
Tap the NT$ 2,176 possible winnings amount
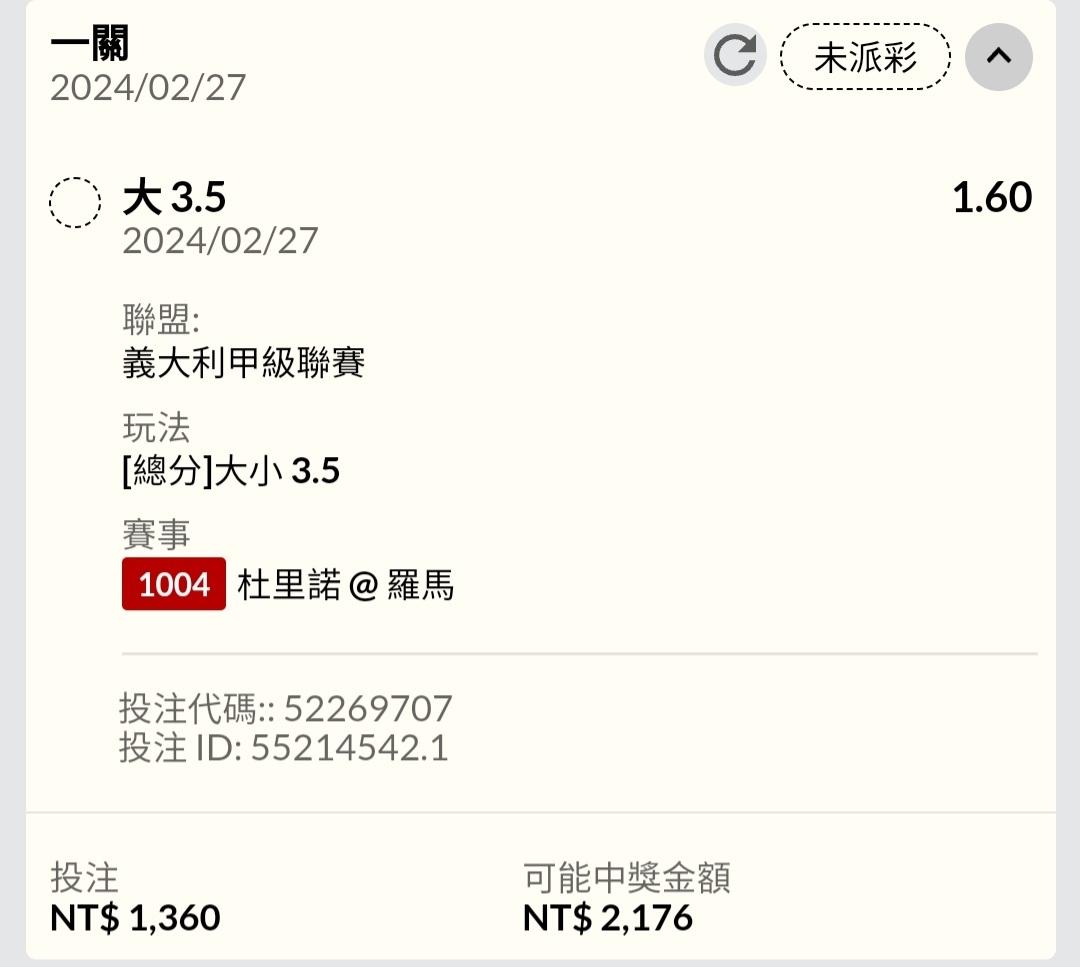pyautogui.click(x=608, y=917)
